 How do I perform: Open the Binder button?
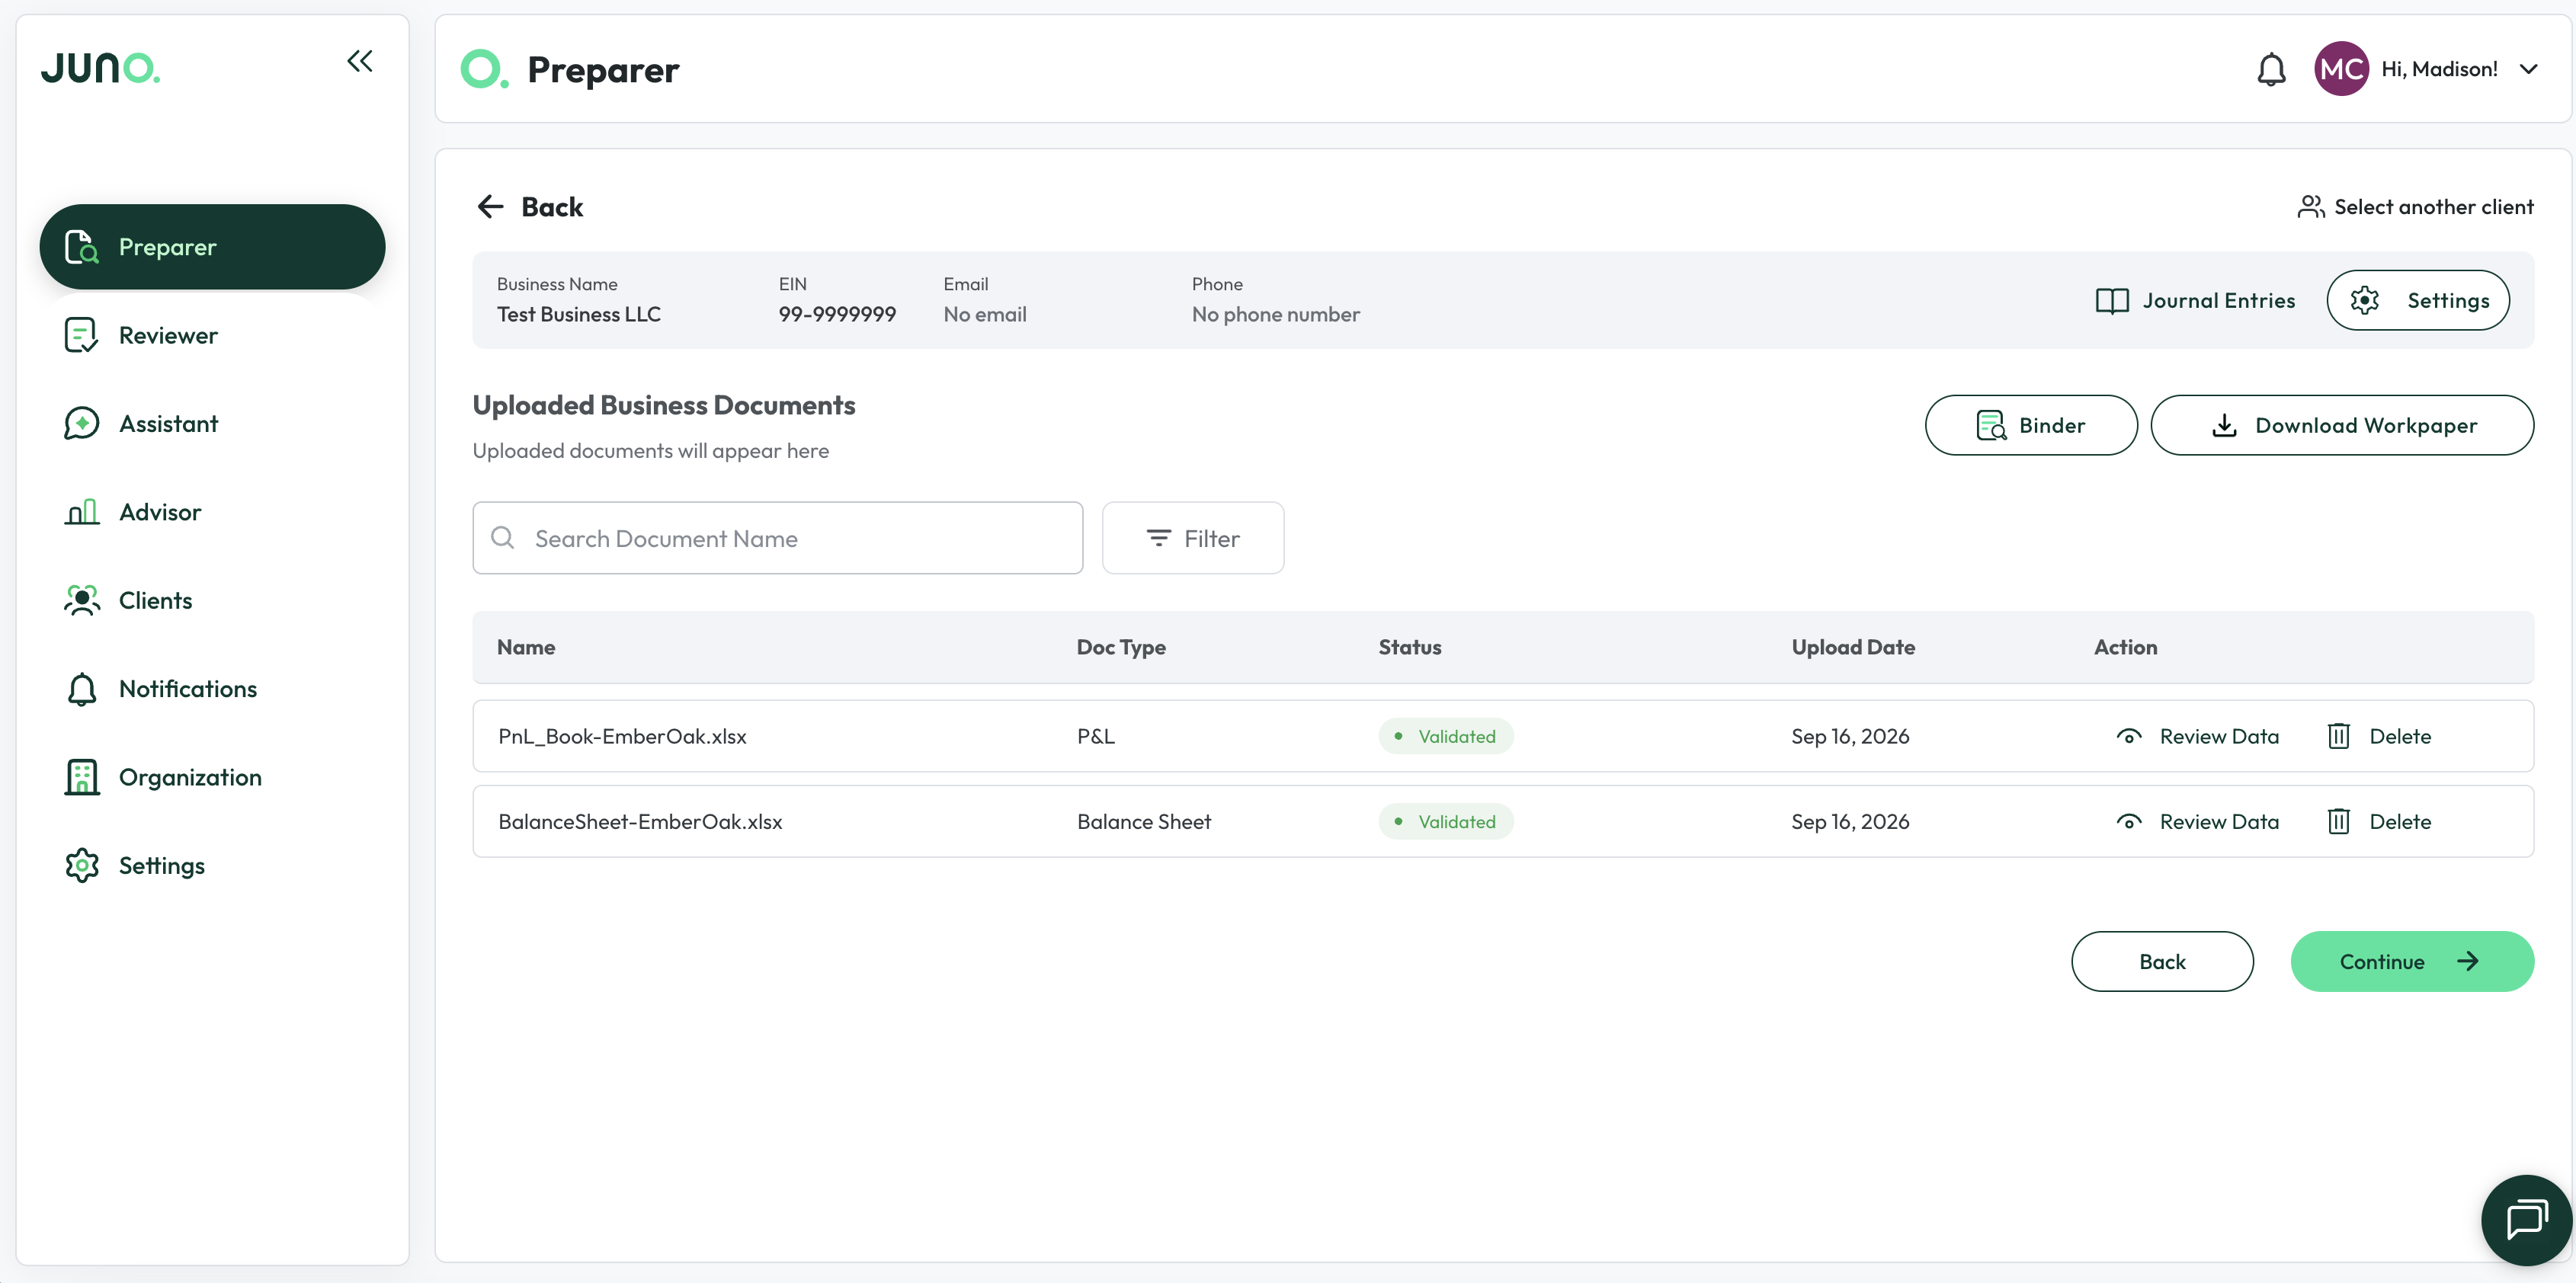2031,425
